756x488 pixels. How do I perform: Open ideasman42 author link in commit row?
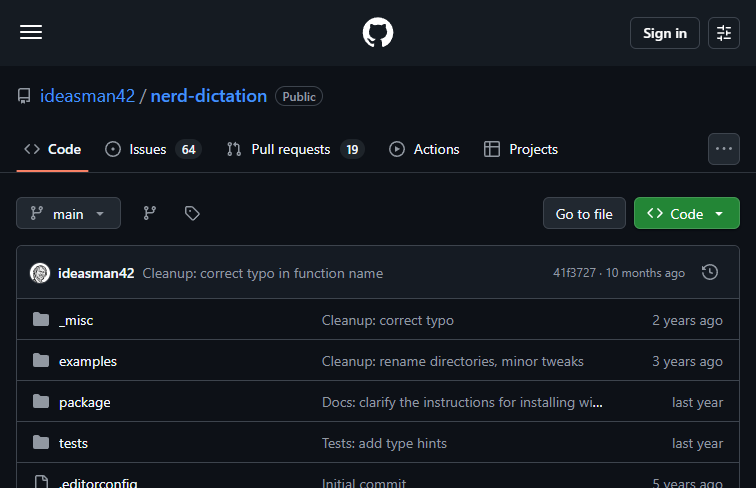96,273
